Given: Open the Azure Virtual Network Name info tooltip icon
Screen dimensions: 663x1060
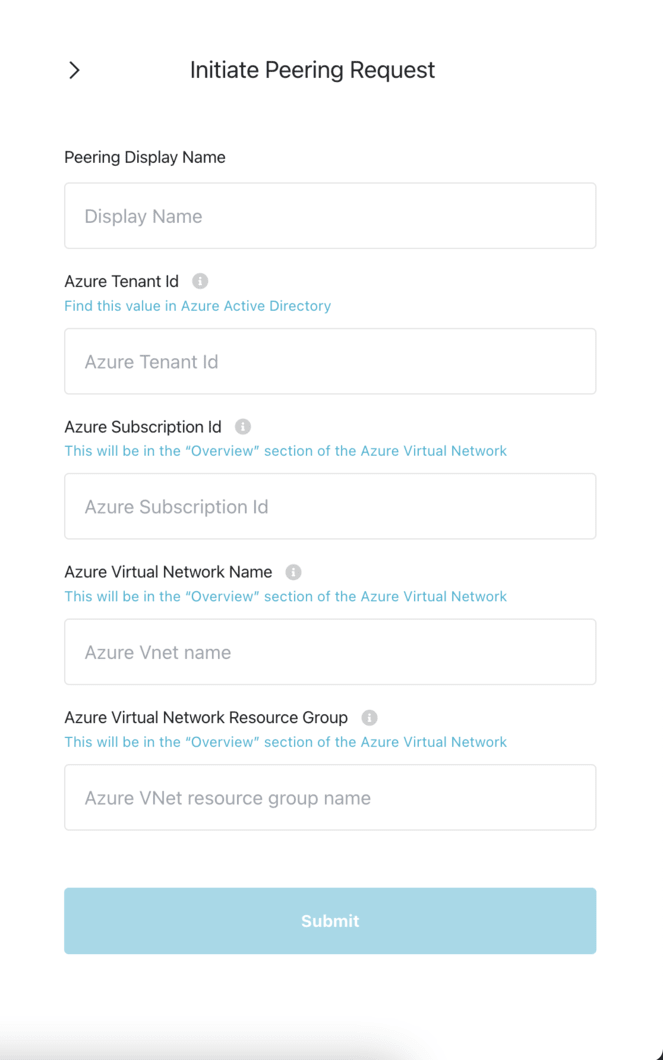Looking at the screenshot, I should pyautogui.click(x=293, y=572).
